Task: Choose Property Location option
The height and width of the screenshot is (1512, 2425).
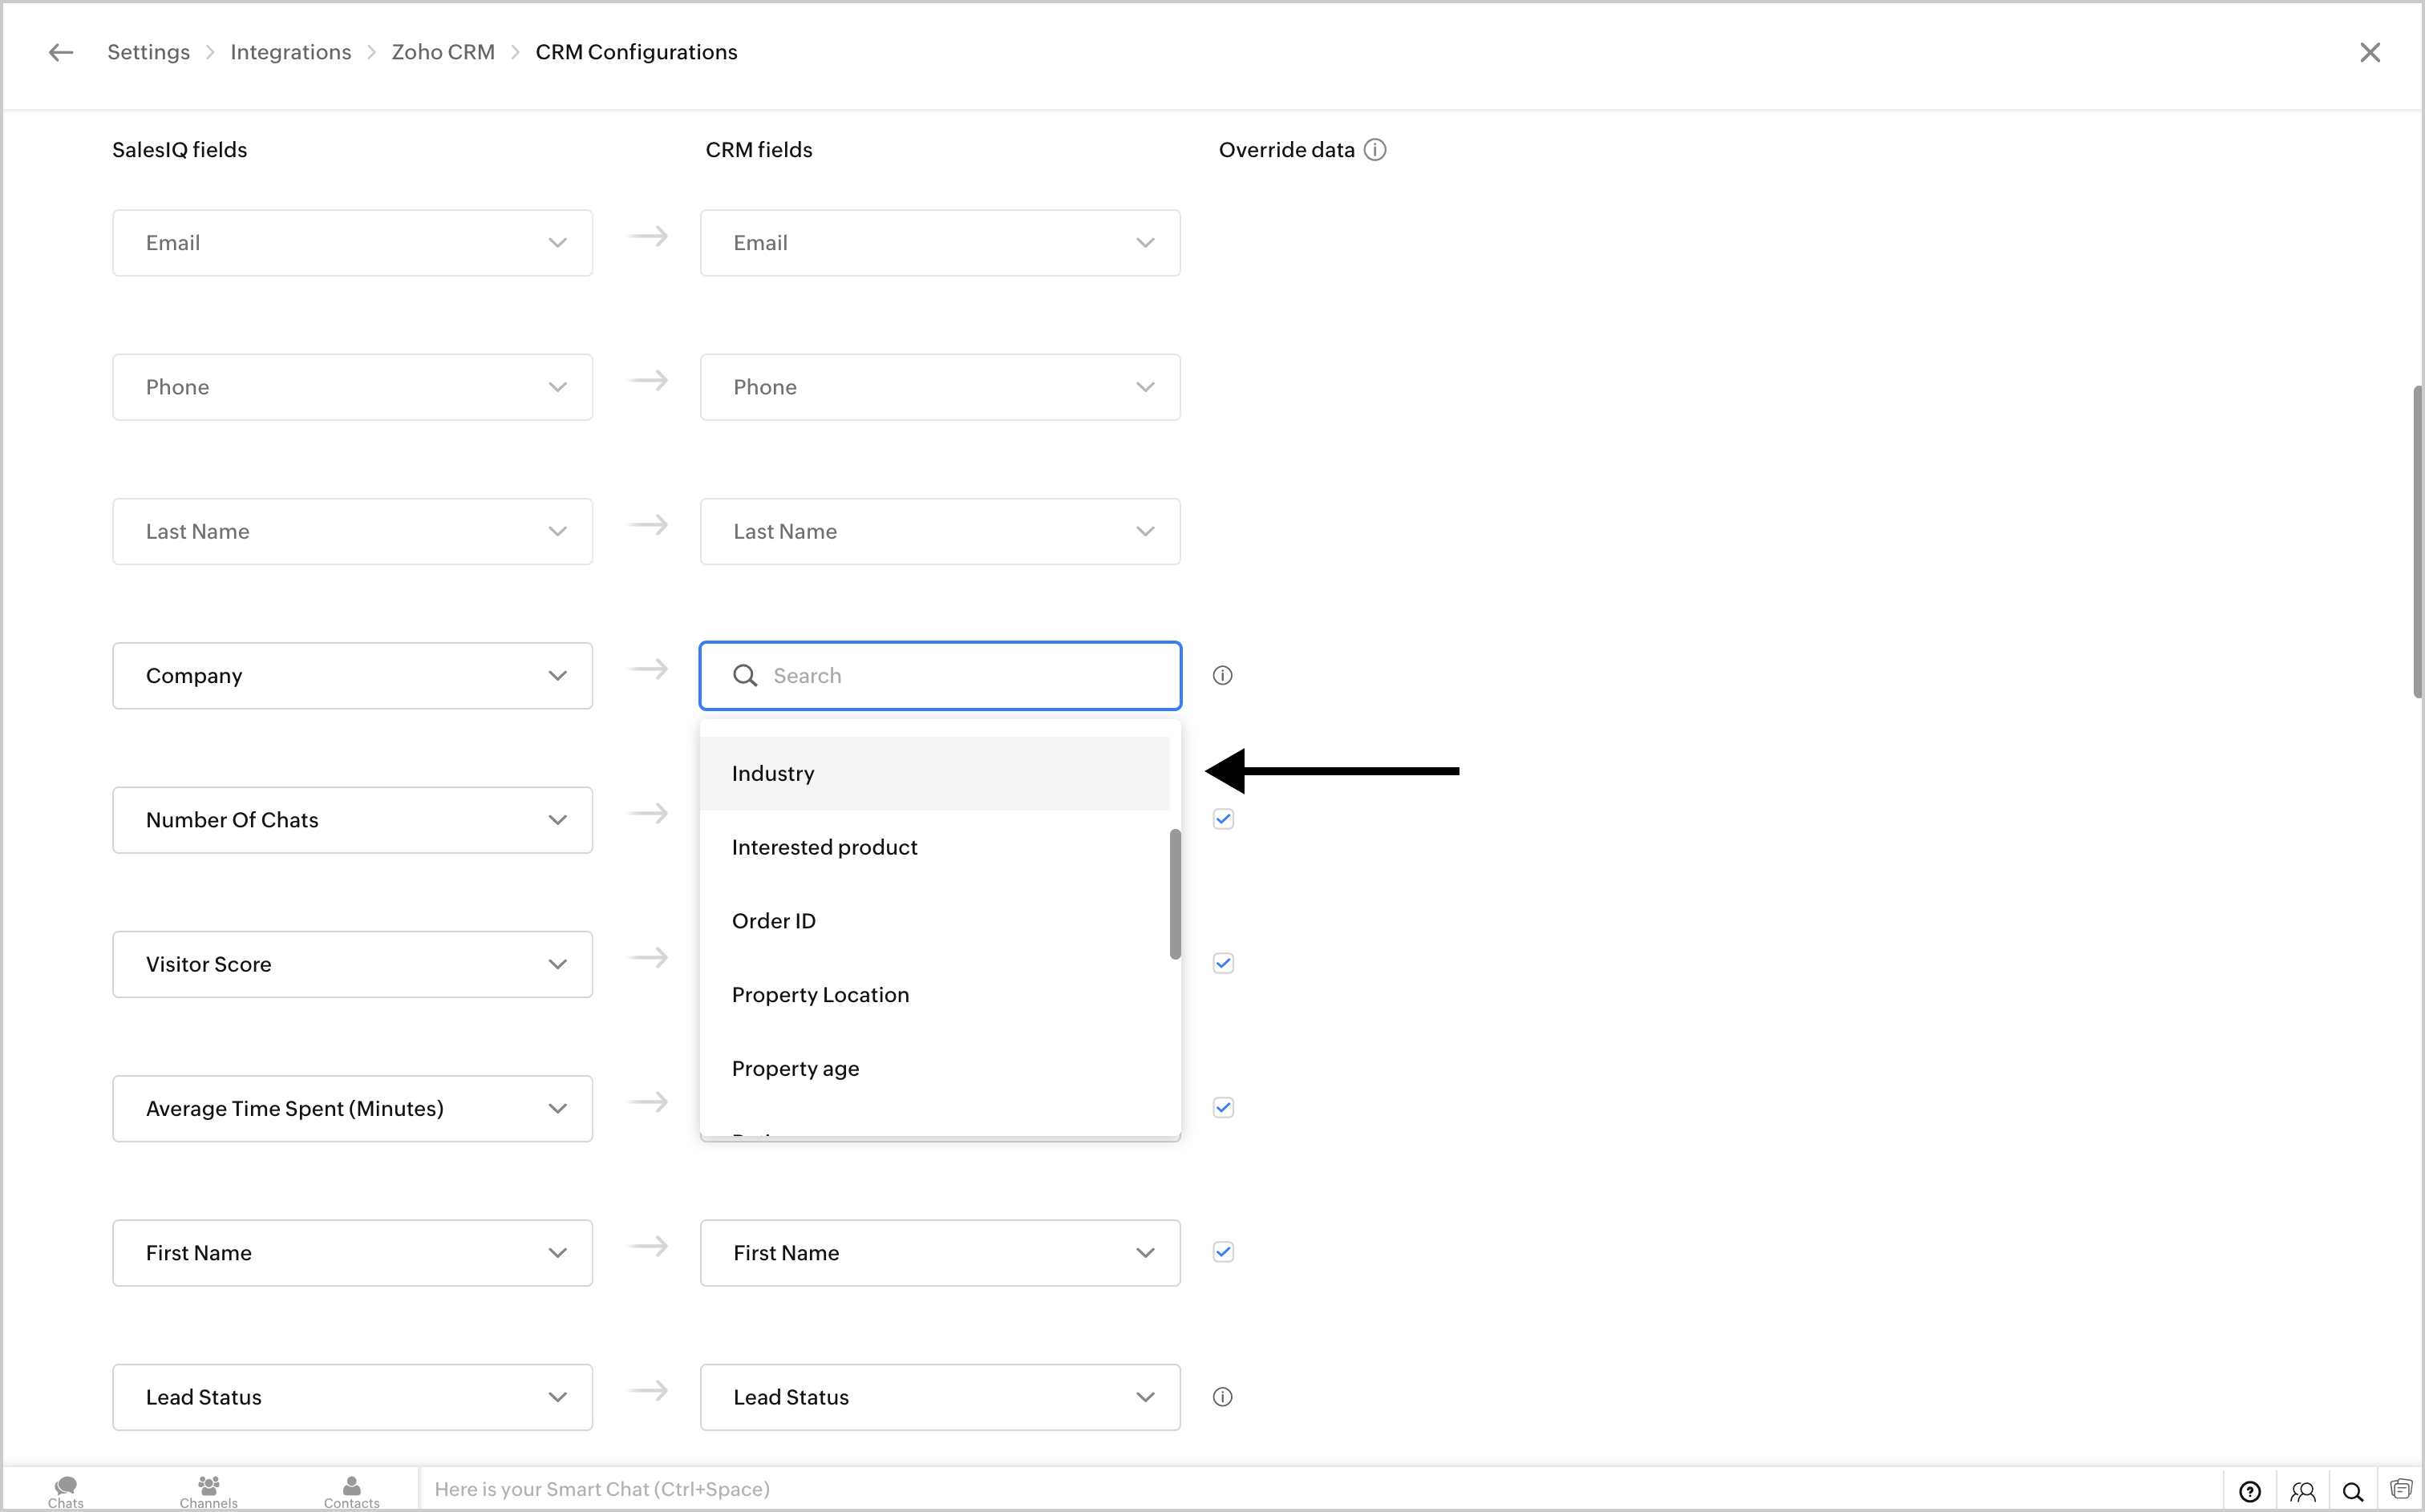Action: tap(820, 995)
